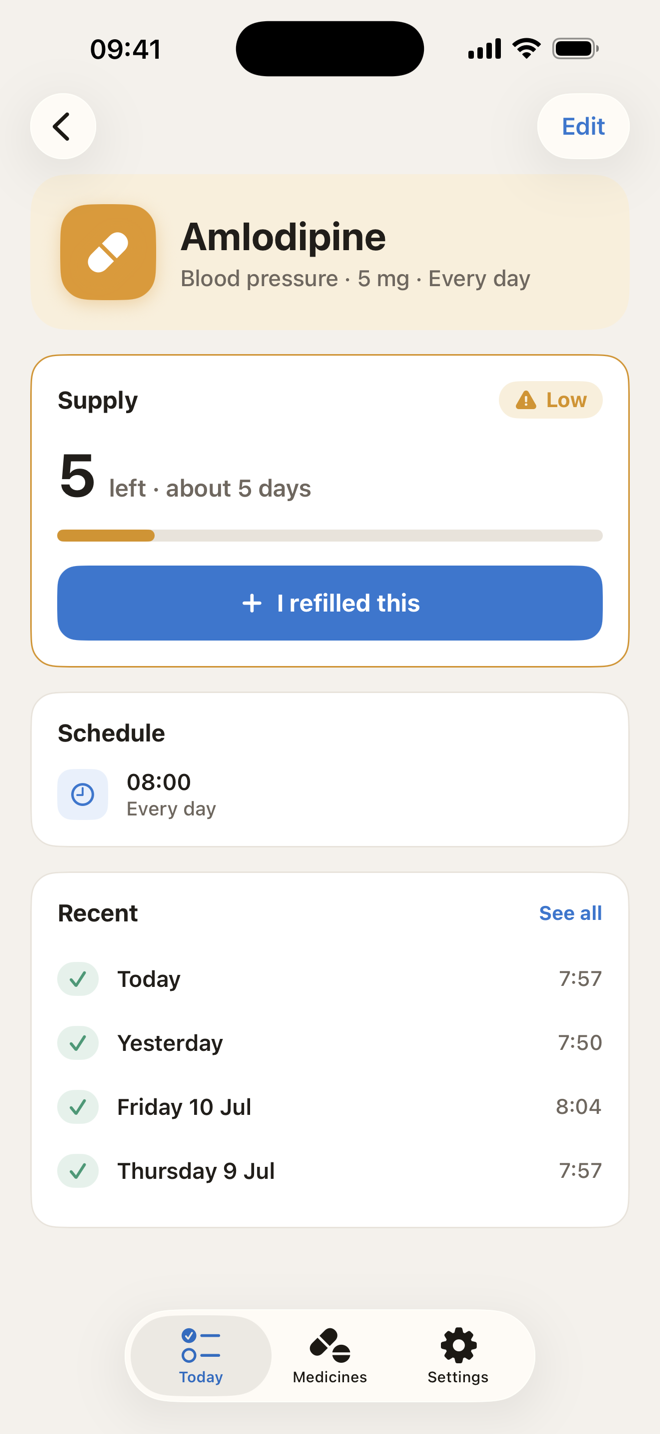Tap the Low warning triangle badge
The width and height of the screenshot is (660, 1434).
(x=551, y=400)
